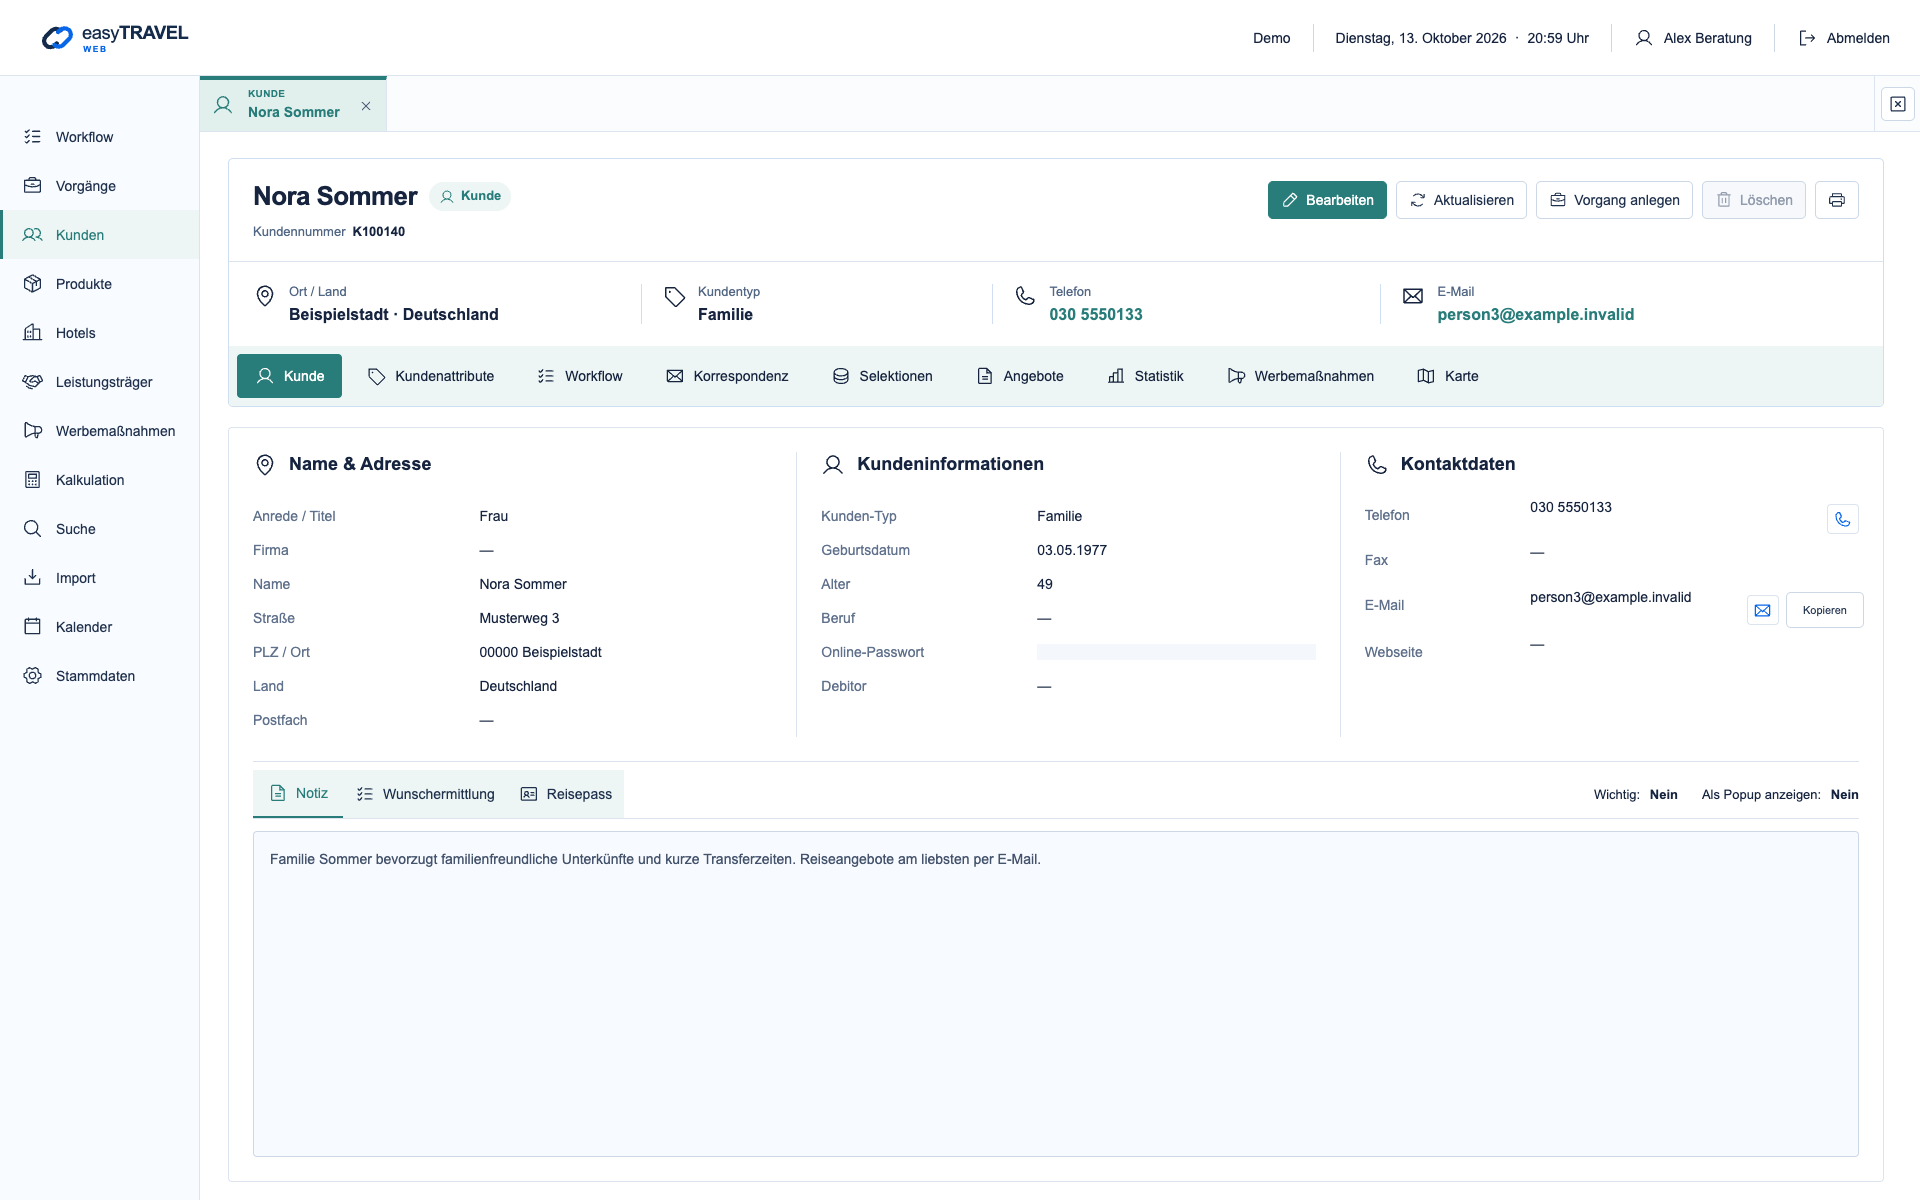Open Suche in the sidebar

(99, 529)
